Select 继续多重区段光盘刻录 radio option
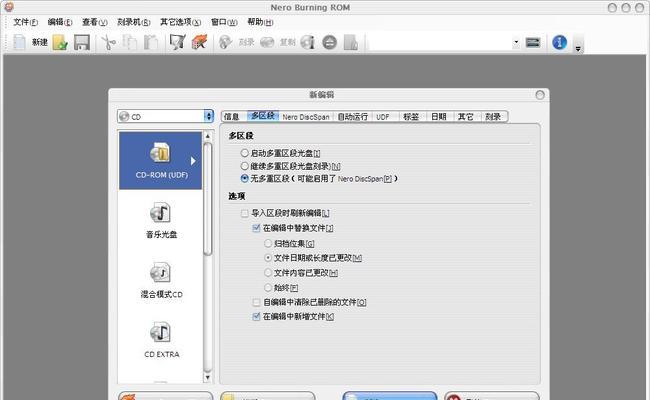 click(x=290, y=166)
